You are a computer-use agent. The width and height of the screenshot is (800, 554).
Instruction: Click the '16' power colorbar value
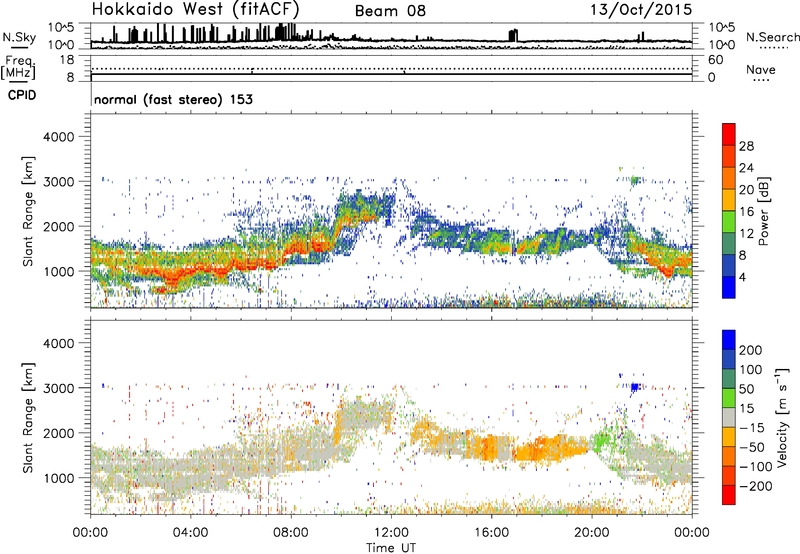point(746,212)
